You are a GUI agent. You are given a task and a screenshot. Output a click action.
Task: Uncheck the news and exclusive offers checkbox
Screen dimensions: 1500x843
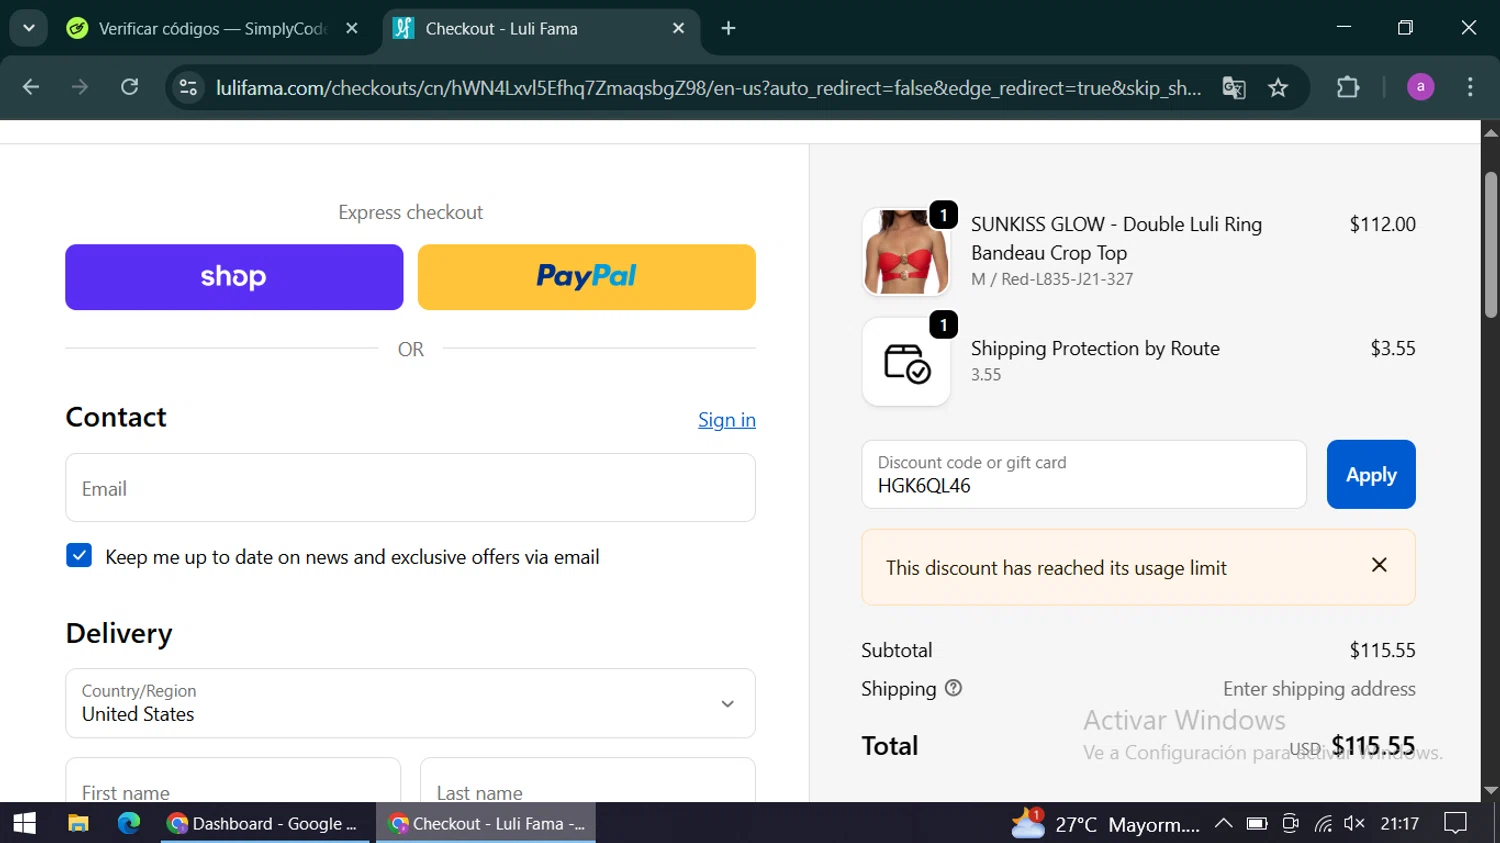click(x=79, y=555)
